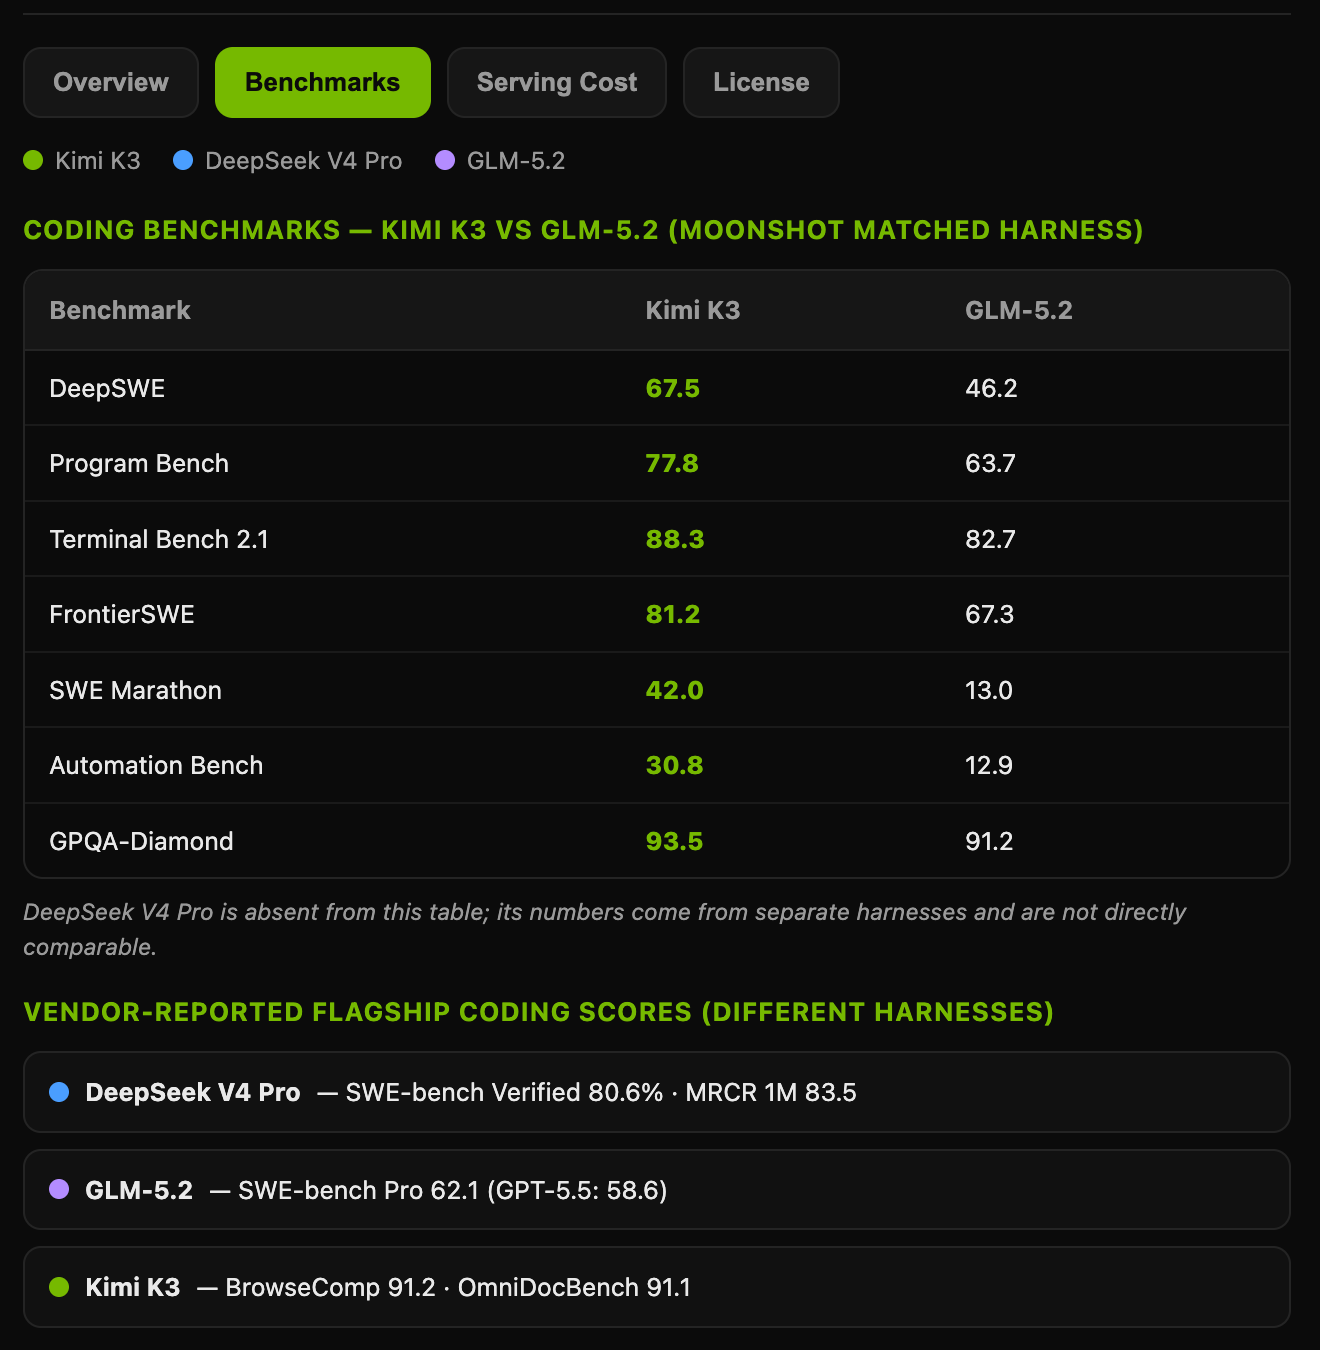Open the Kimi K3 BrowseComp card
The height and width of the screenshot is (1350, 1320).
pyautogui.click(x=657, y=1287)
